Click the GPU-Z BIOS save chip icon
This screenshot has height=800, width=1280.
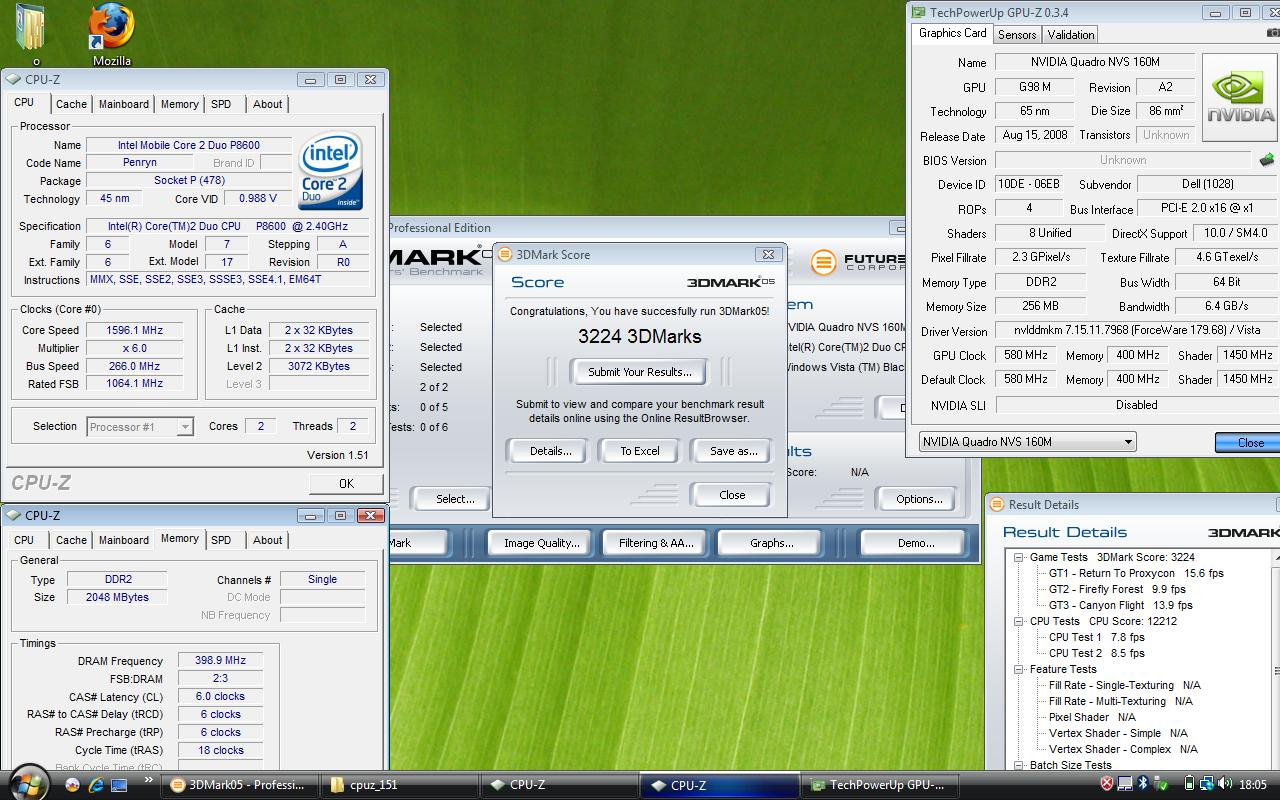click(1266, 160)
